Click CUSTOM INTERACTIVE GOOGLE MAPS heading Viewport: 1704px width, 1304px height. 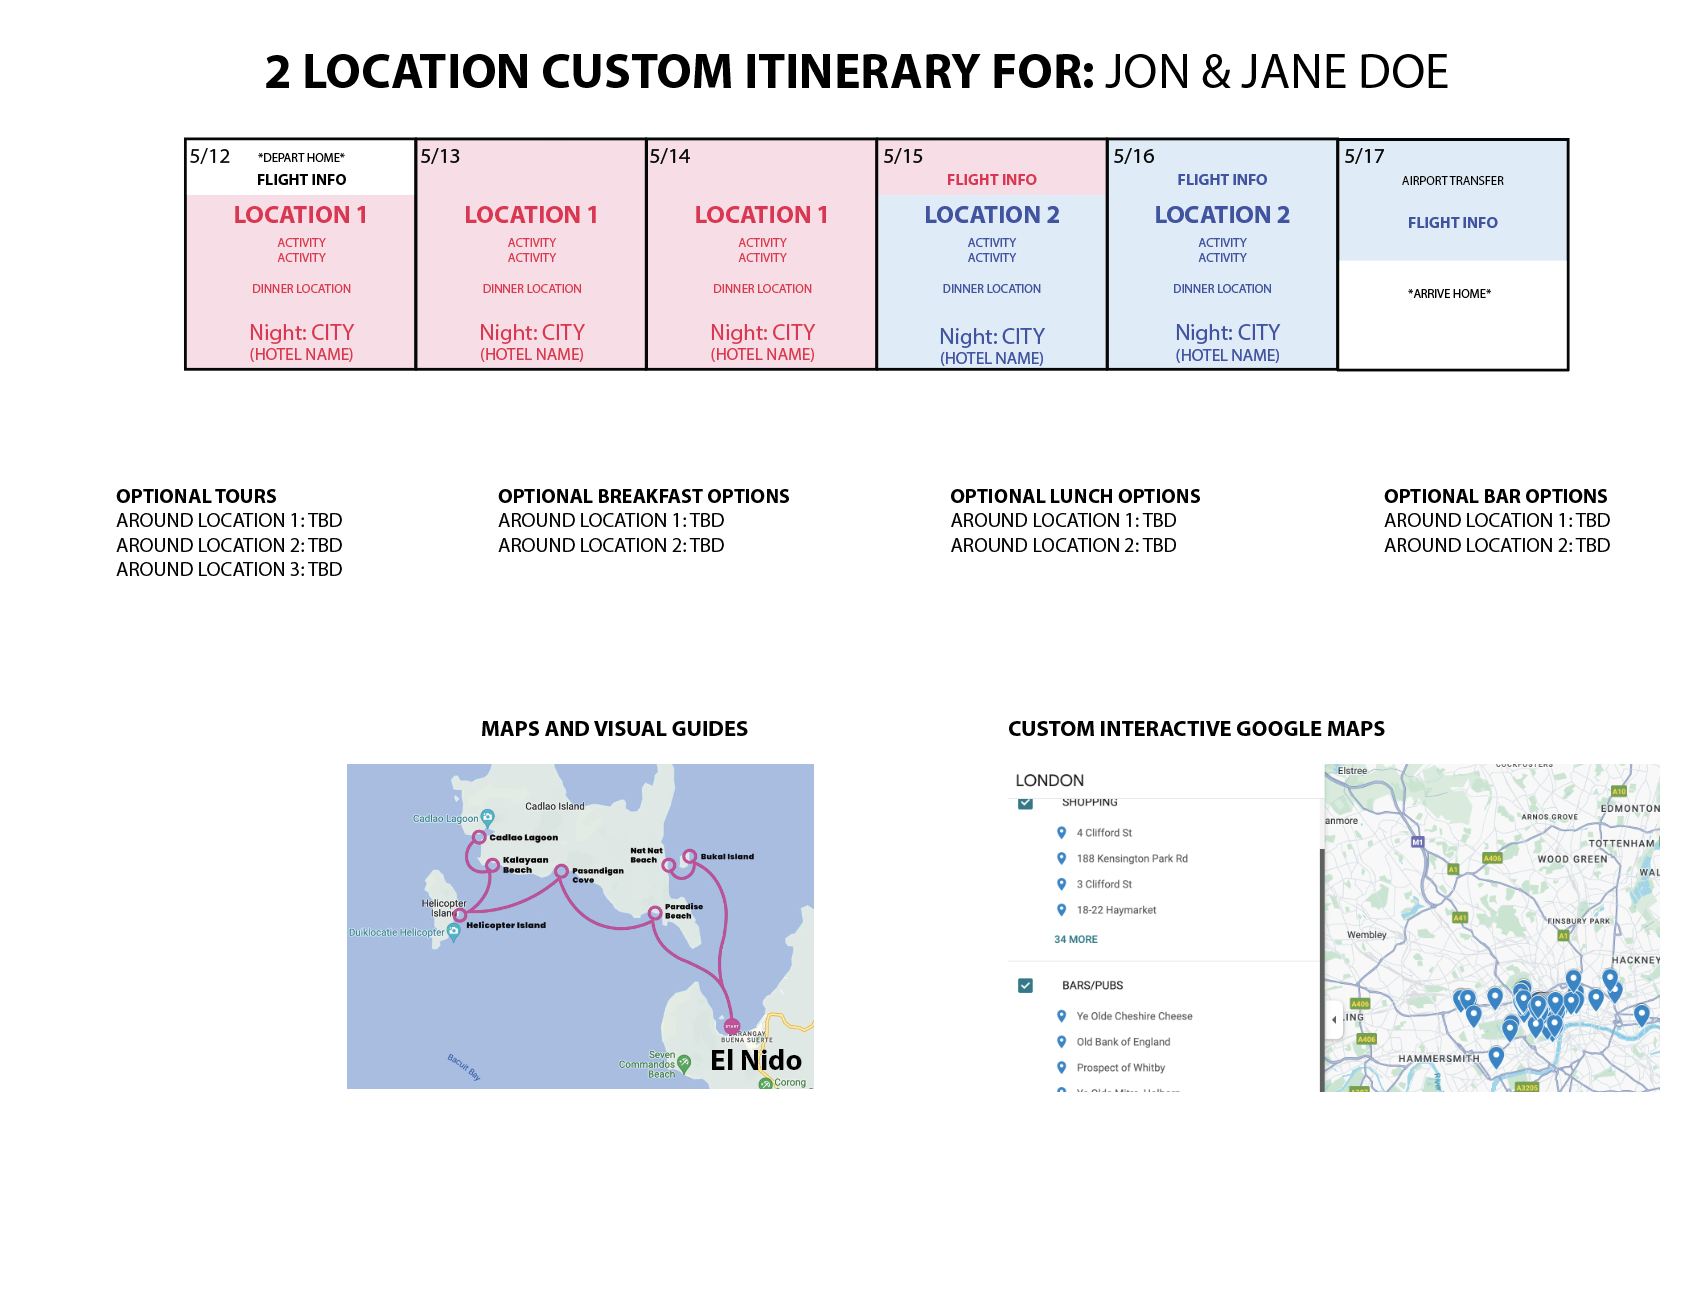1196,729
